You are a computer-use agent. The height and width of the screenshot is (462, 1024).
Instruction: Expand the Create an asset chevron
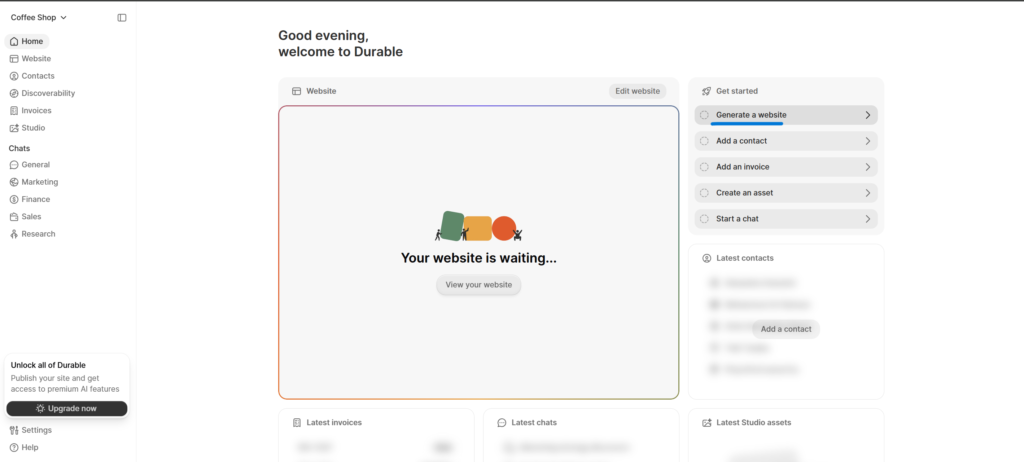click(867, 193)
